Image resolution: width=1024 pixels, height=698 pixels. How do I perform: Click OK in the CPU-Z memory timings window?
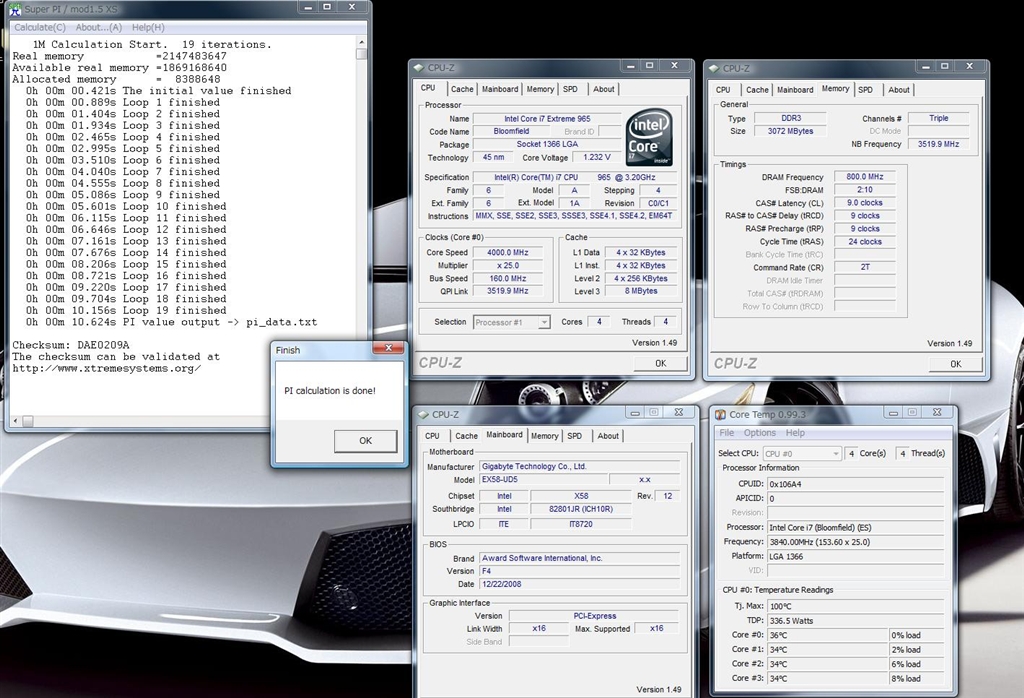click(x=955, y=363)
